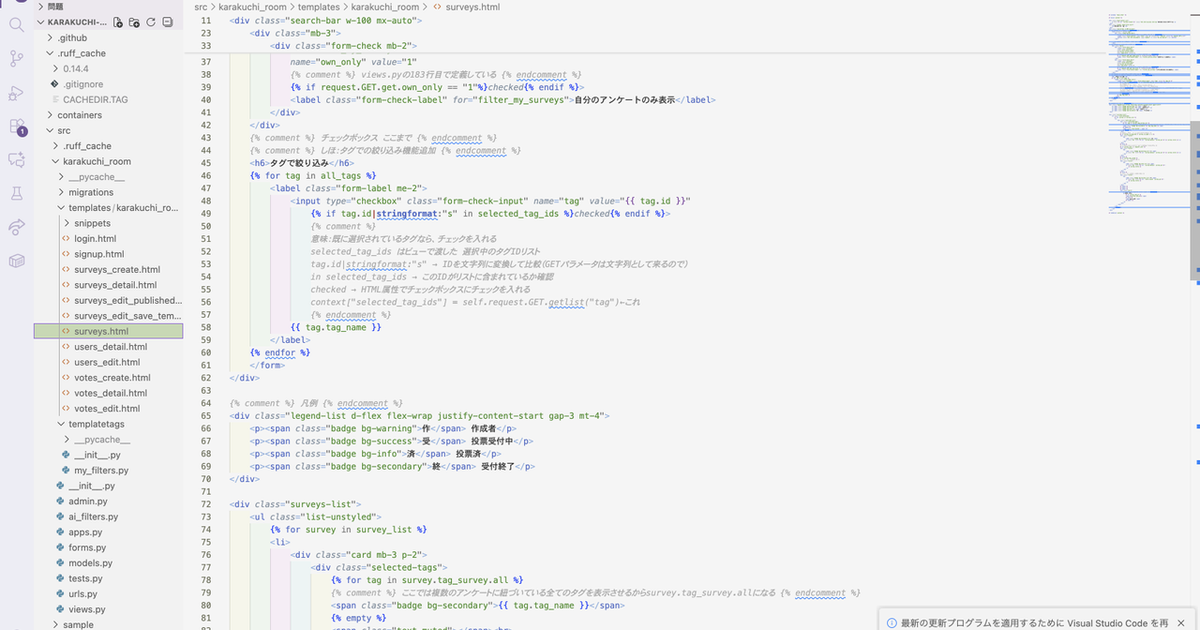This screenshot has width=1200, height=630.
Task: Open the Live Share arrow icon
Action: pos(16,227)
